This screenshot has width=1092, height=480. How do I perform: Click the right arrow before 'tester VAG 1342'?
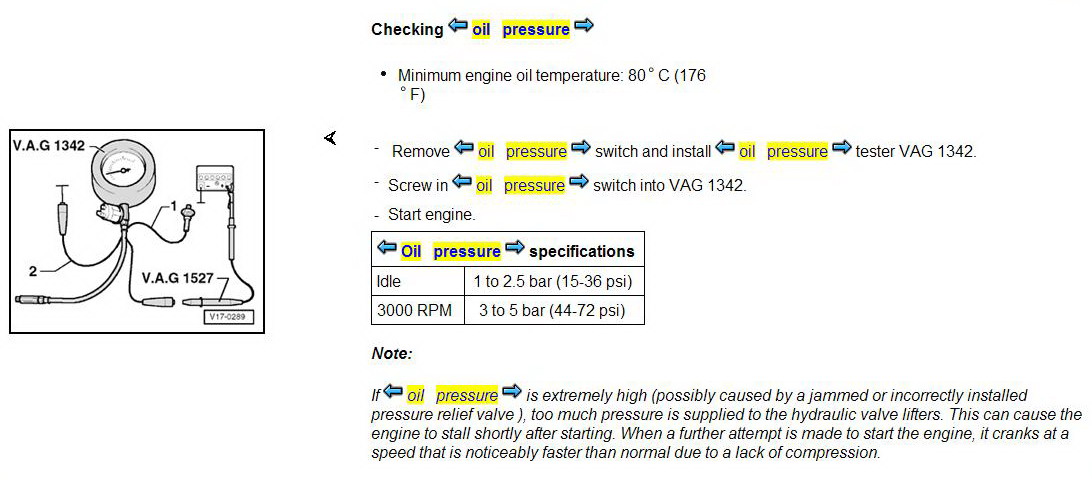tap(842, 149)
